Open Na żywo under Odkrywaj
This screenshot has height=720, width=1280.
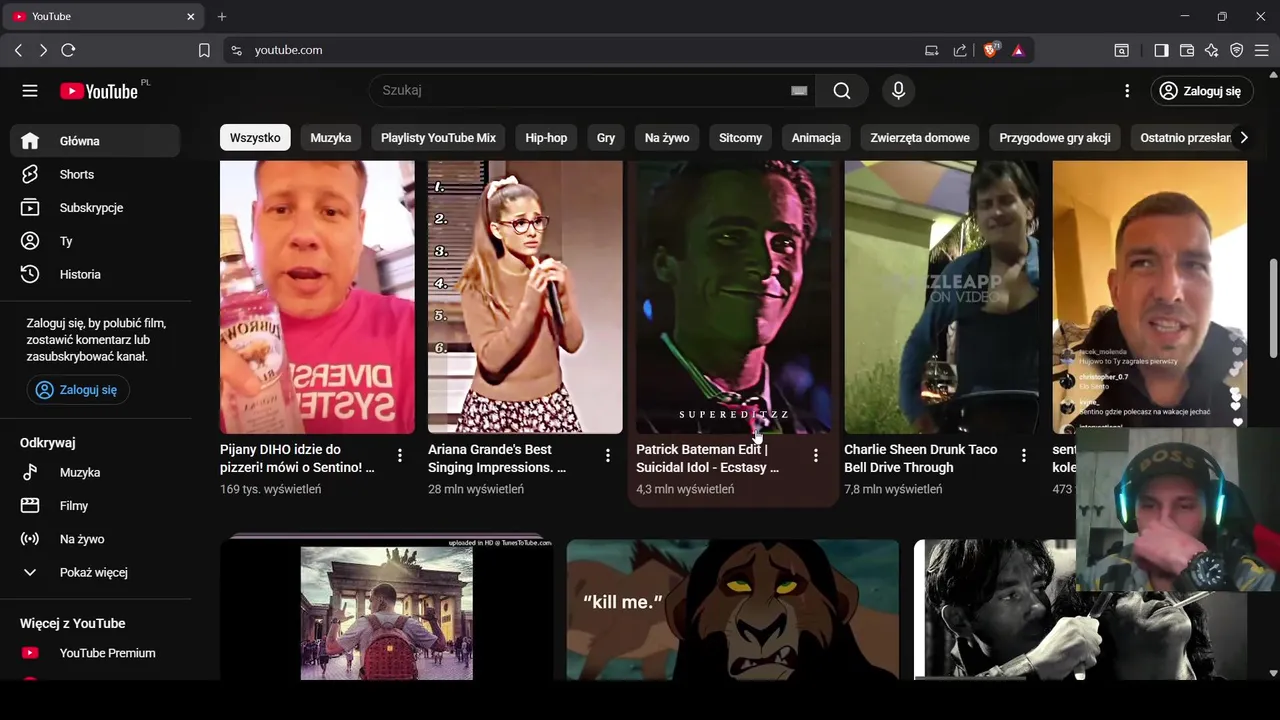pos(95,539)
